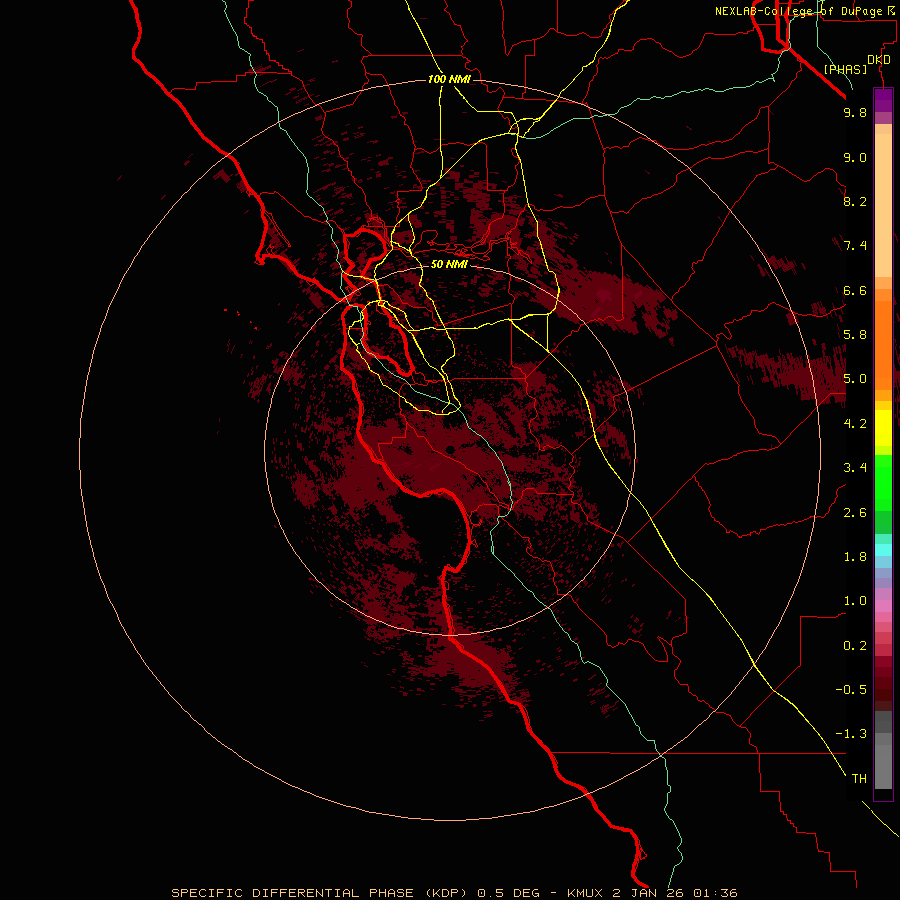Click the 8.2 legend value
Viewport: 900px width, 900px height.
pos(855,201)
